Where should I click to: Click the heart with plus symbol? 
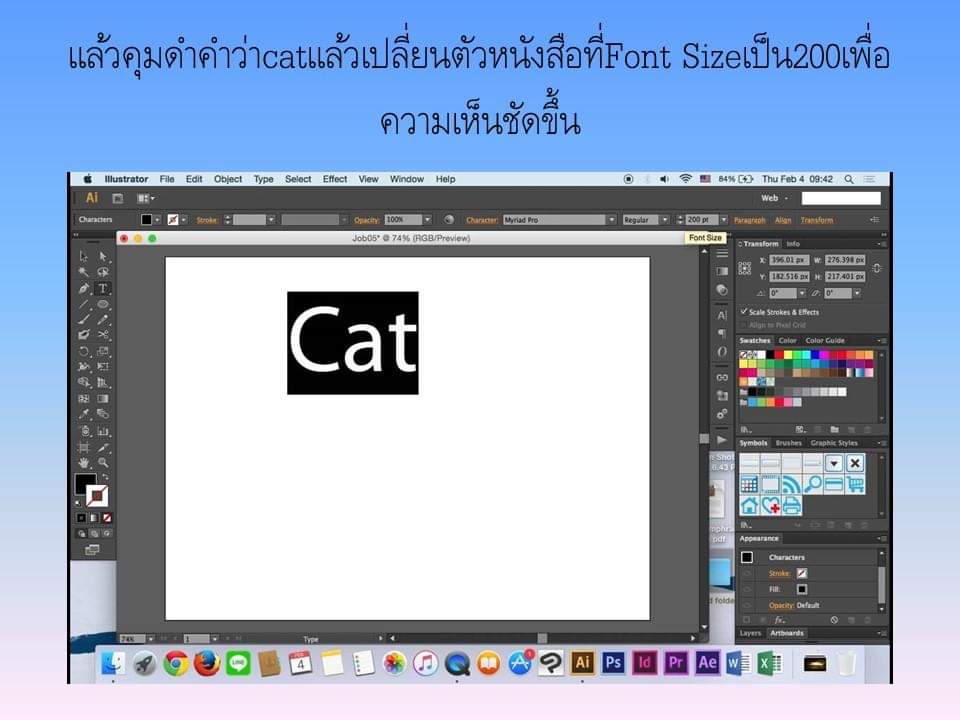click(771, 506)
